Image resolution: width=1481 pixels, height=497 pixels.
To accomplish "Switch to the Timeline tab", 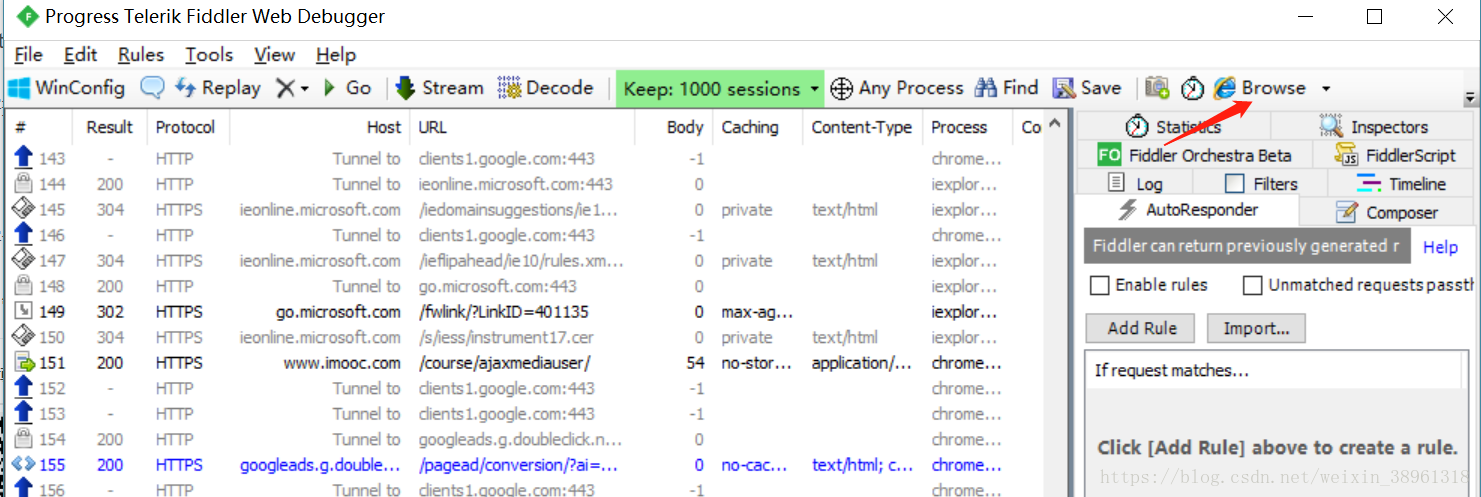I will click(x=1402, y=184).
